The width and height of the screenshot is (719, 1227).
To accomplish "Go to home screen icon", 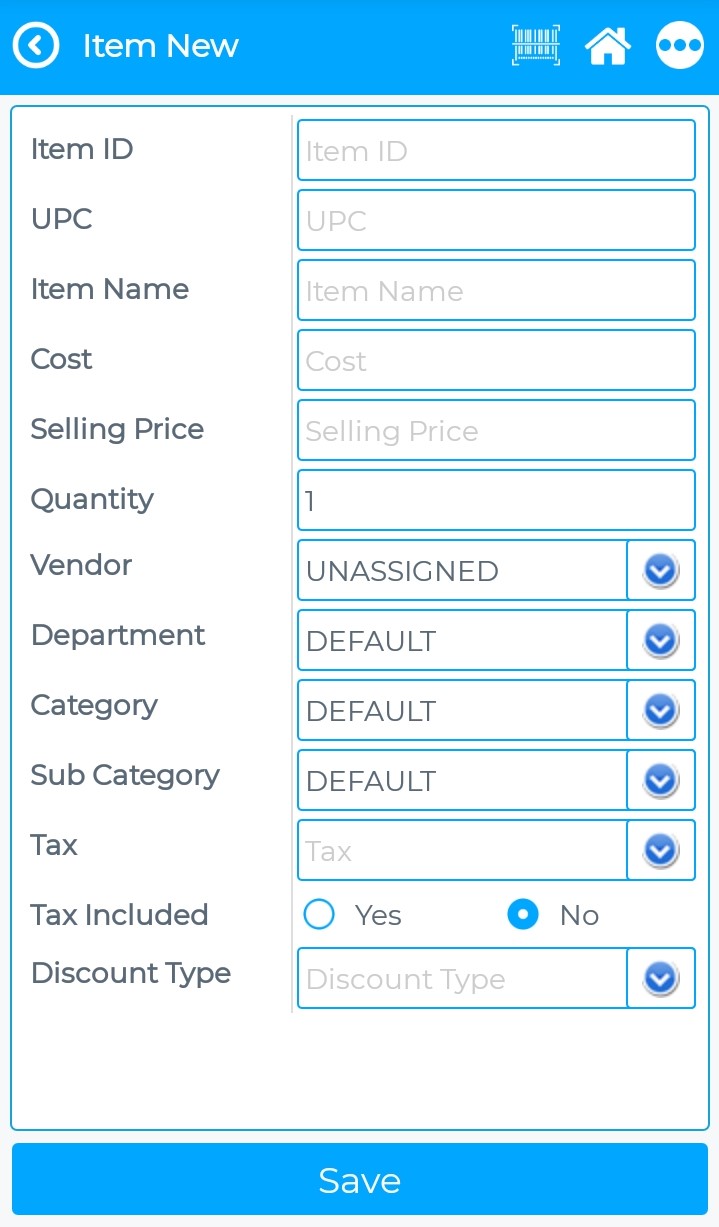I will tap(608, 46).
